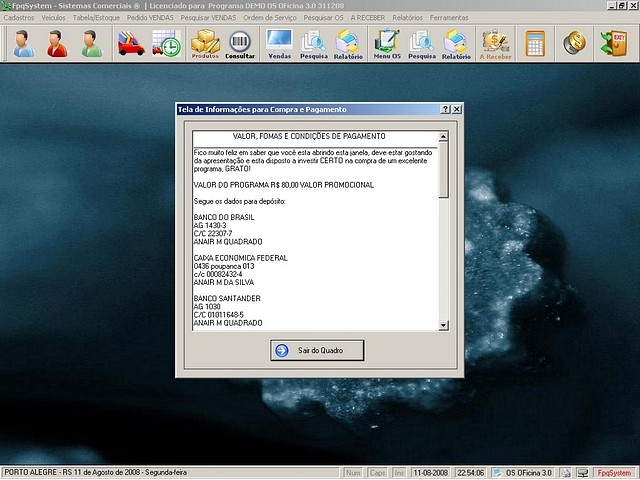Click the Consultar barcode icon
Screen dimensions: 640x480
coord(240,44)
